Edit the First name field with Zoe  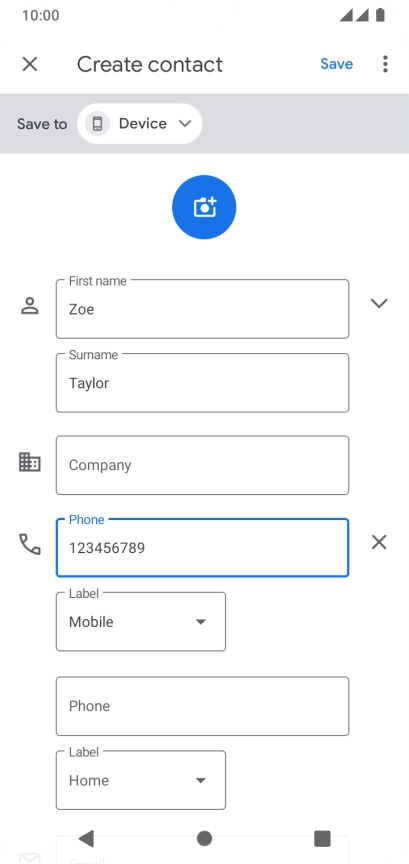click(x=202, y=309)
